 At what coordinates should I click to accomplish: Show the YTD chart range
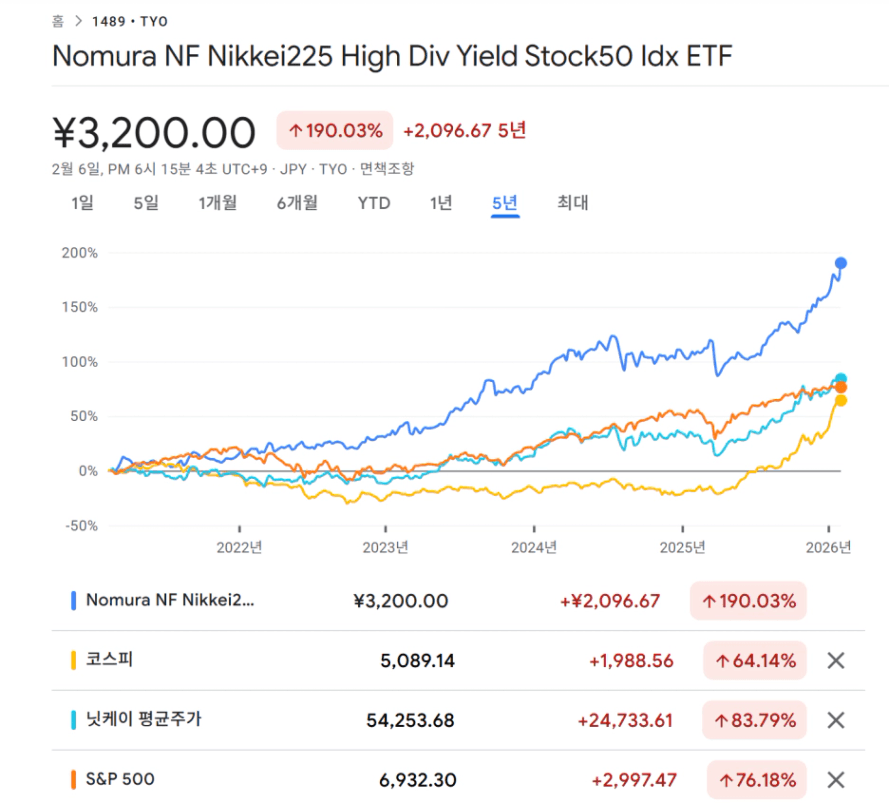(x=374, y=203)
